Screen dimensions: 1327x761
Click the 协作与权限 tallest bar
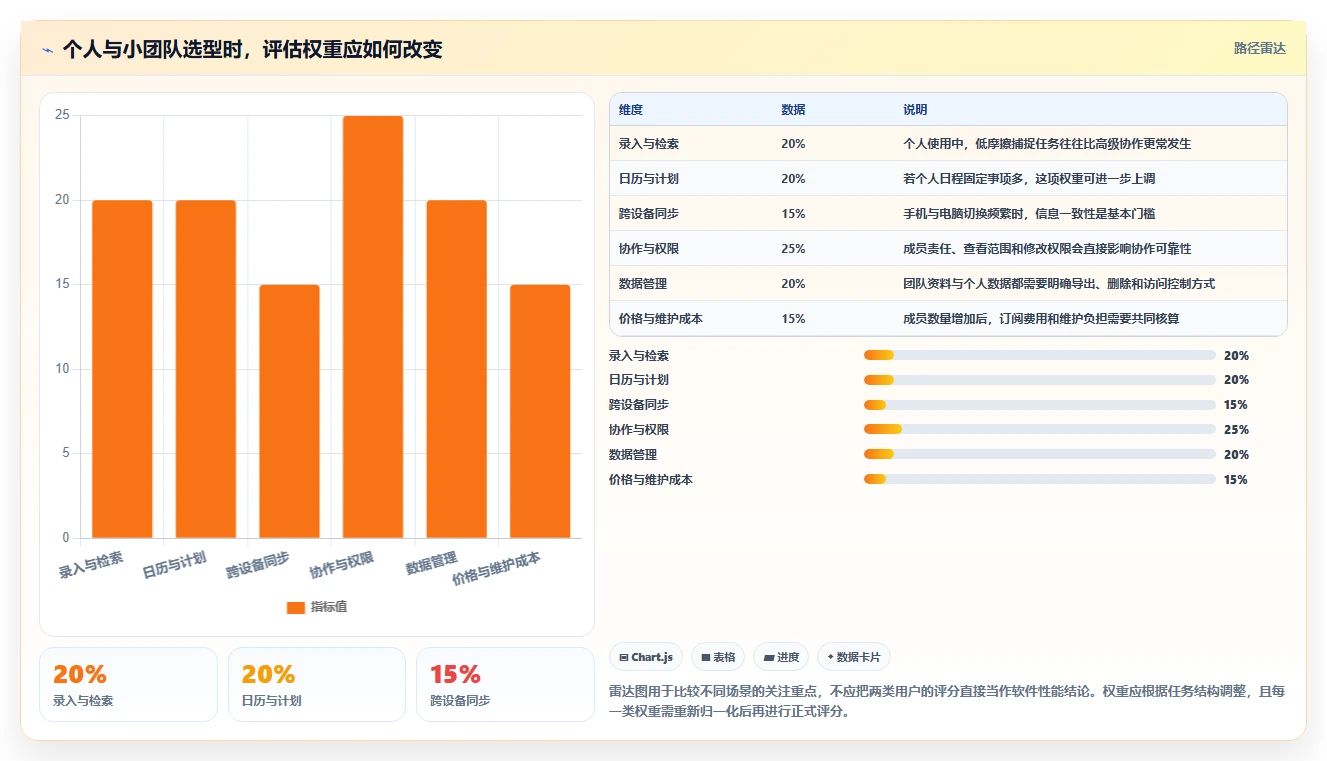(373, 327)
